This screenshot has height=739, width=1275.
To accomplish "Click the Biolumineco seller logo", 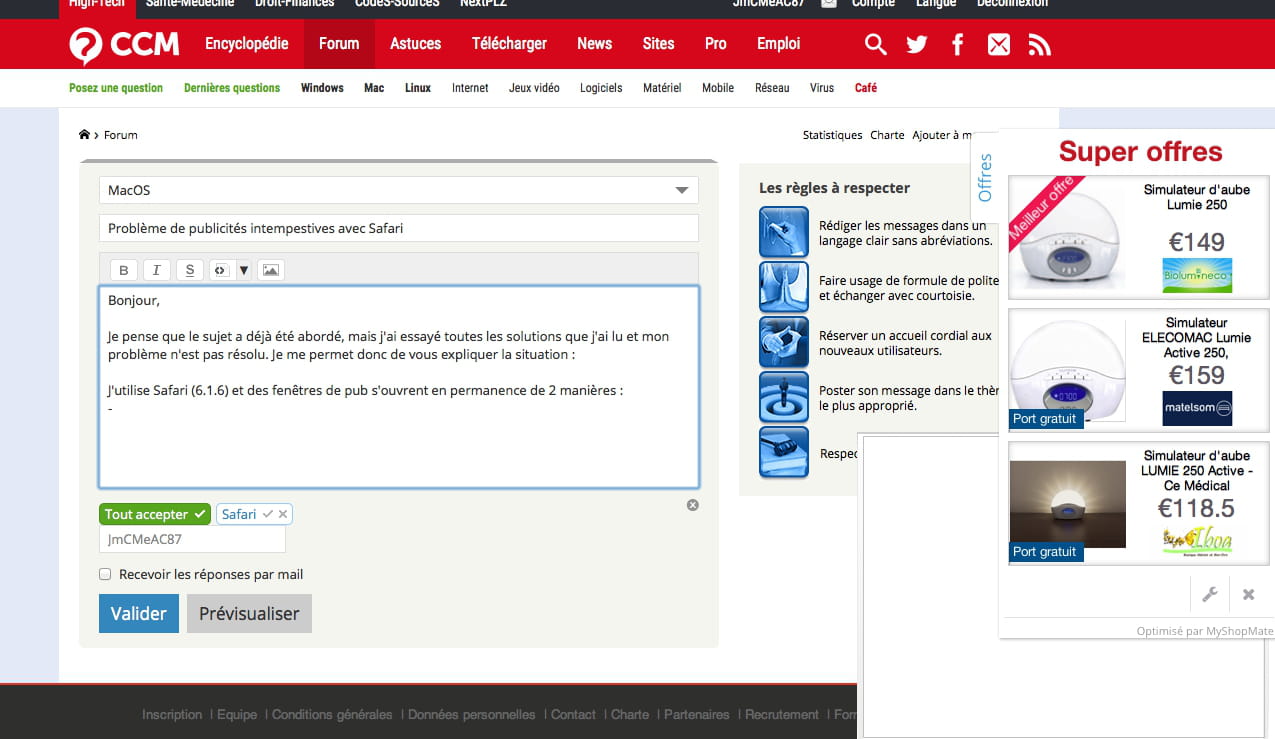I will (x=1197, y=275).
